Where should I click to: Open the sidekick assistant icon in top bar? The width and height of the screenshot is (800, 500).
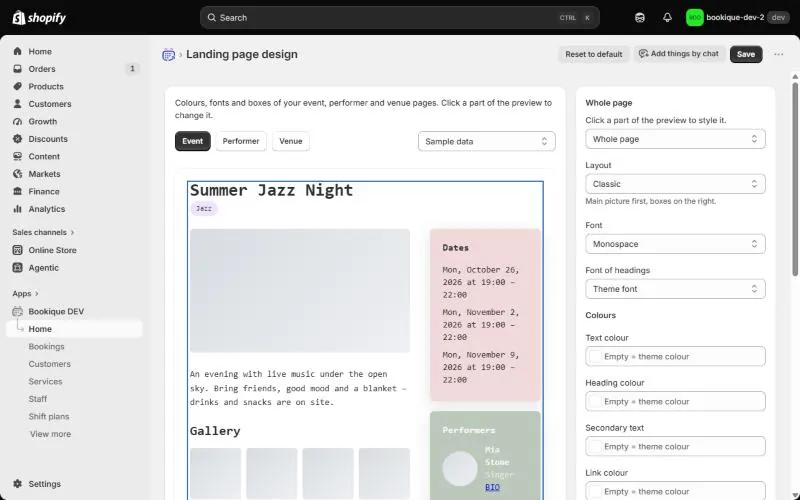pyautogui.click(x=640, y=18)
